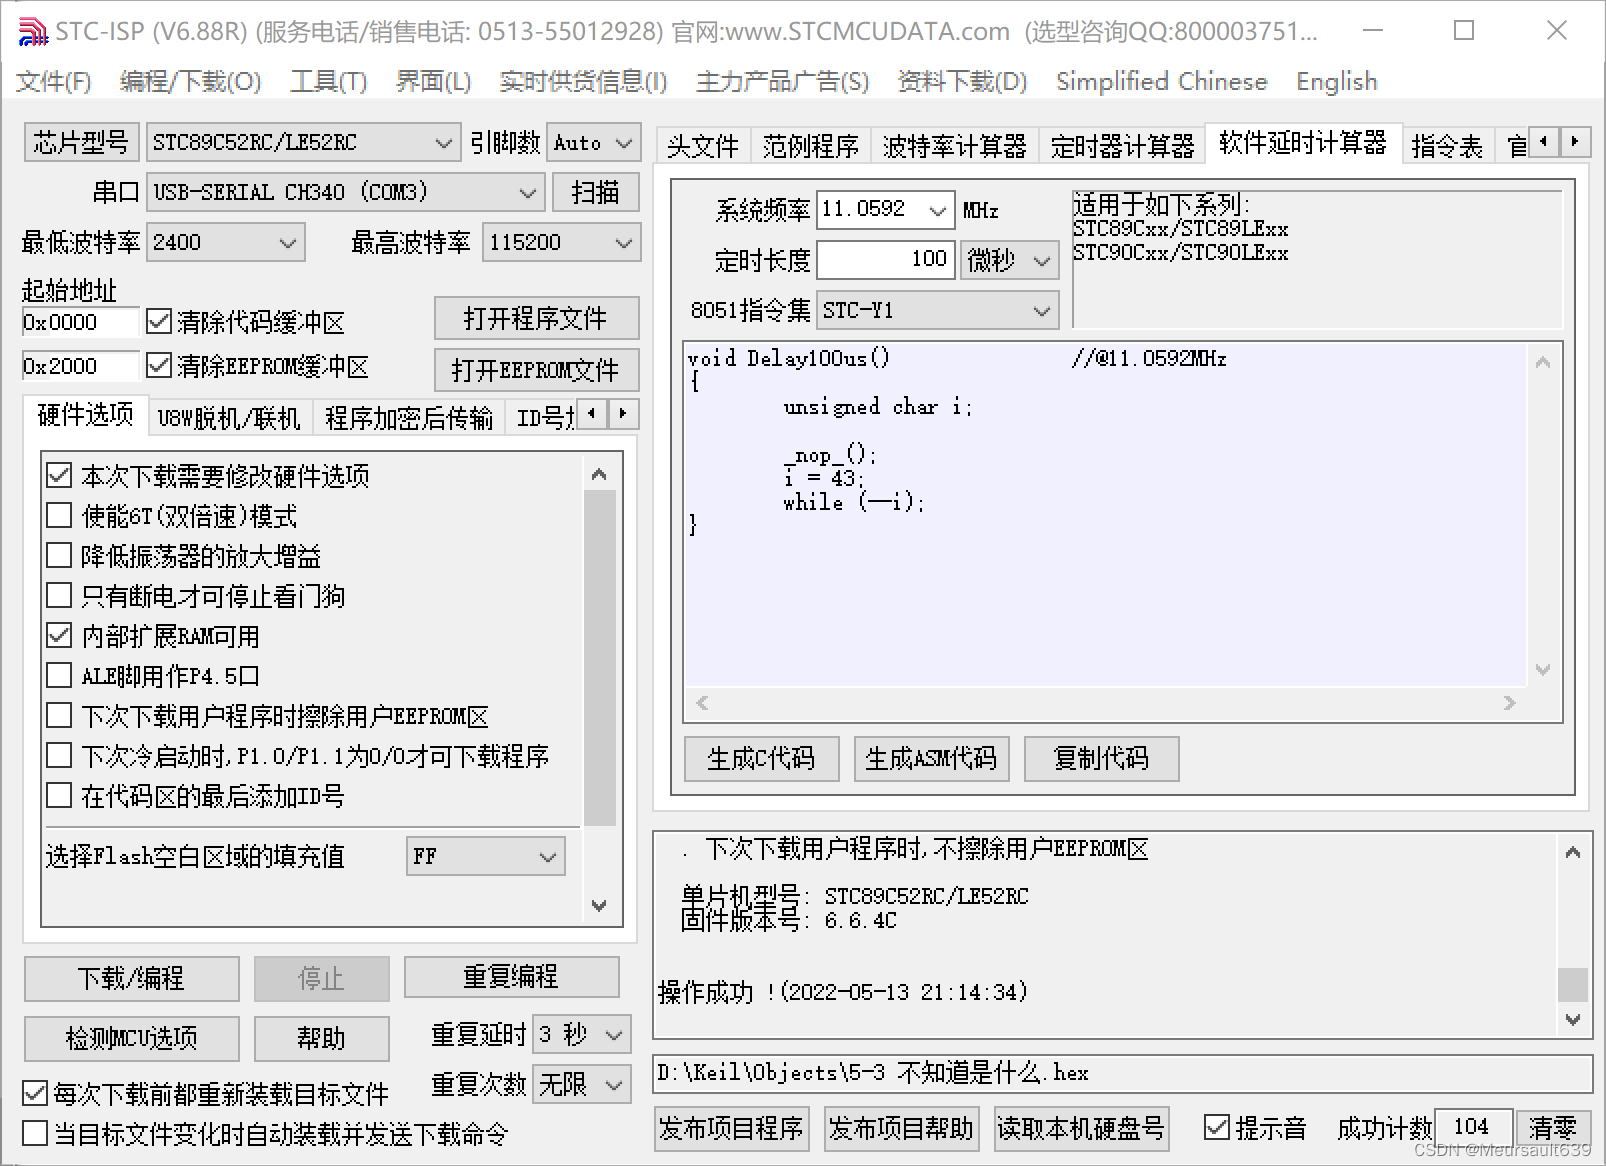1606x1166 pixels.
Task: Click 定时长度 input field with 100
Action: pyautogui.click(x=885, y=260)
